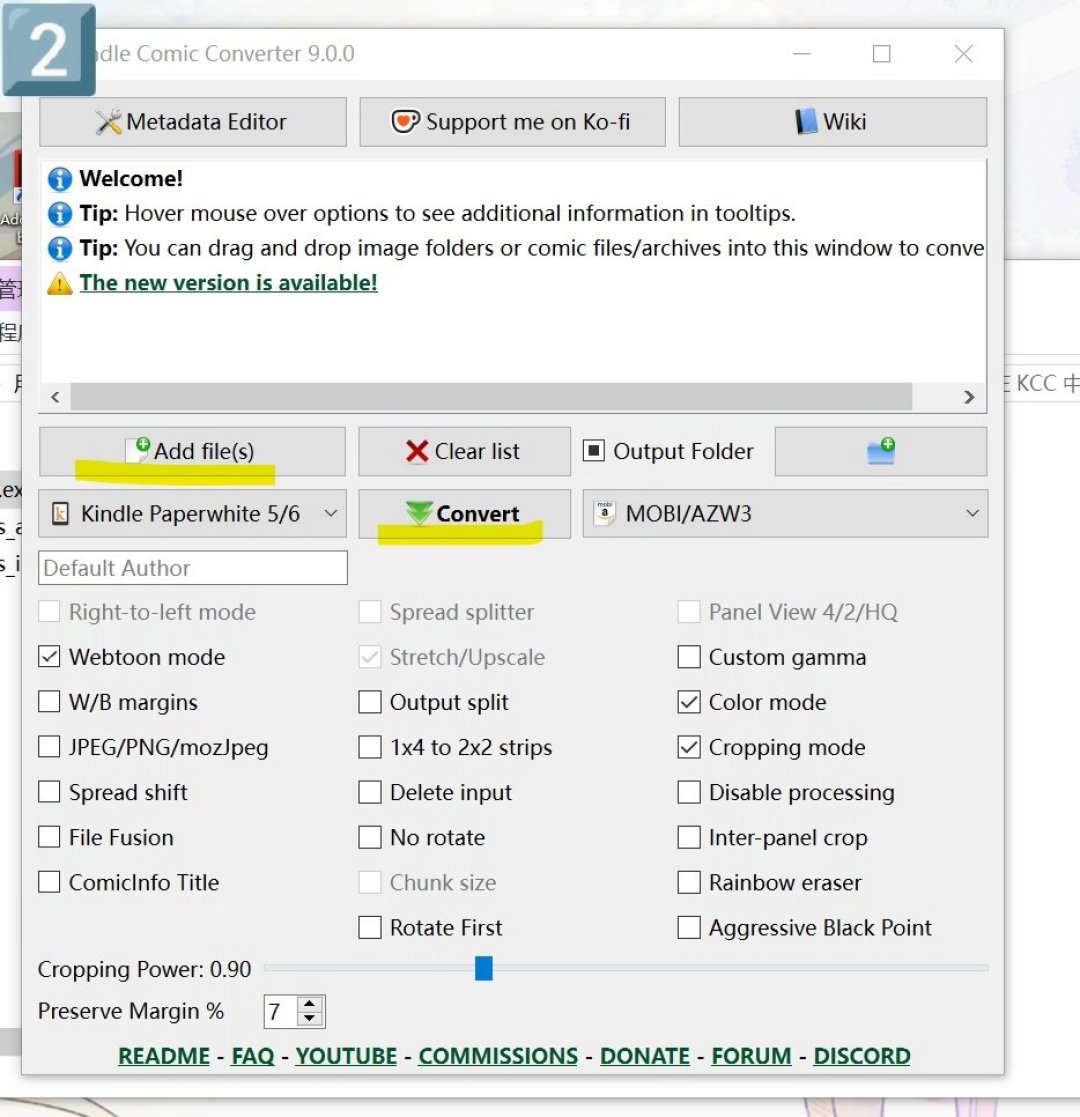Image resolution: width=1080 pixels, height=1117 pixels.
Task: Enable Spread shift checkbox
Action: pyautogui.click(x=49, y=792)
